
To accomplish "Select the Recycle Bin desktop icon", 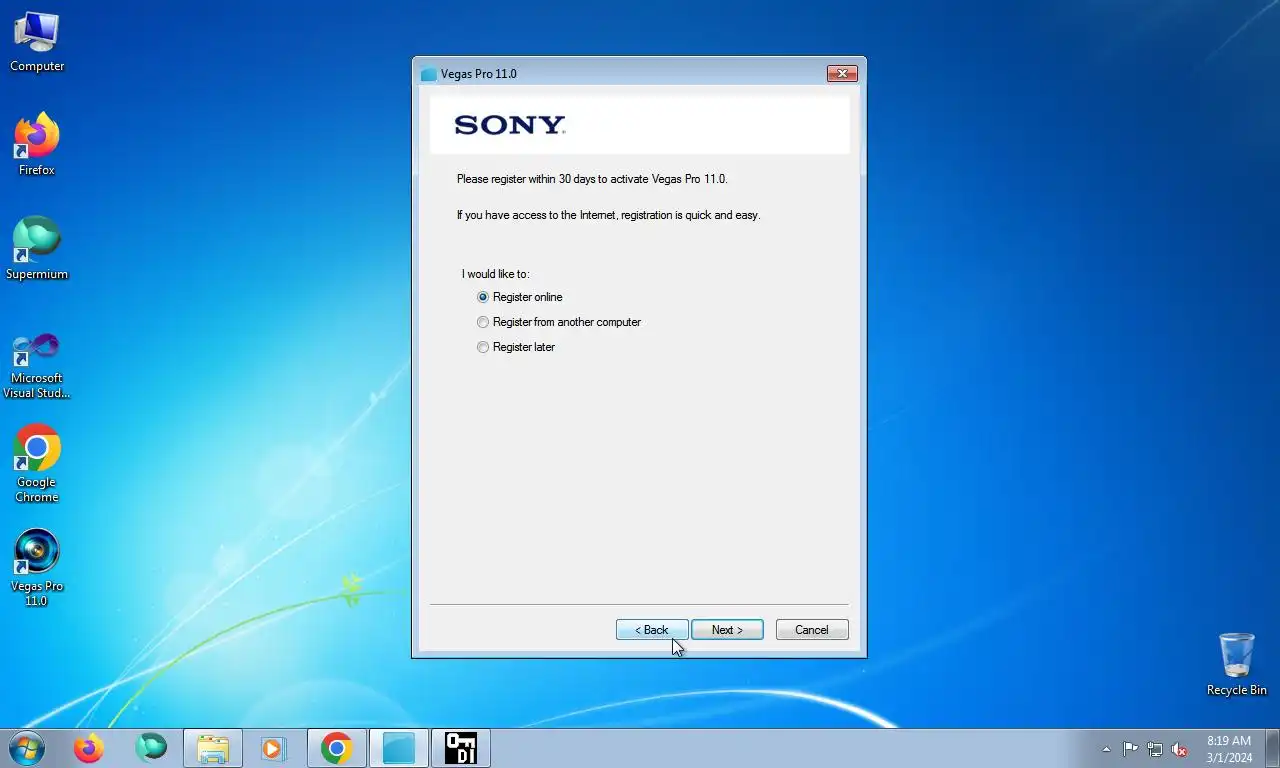I will pyautogui.click(x=1237, y=664).
